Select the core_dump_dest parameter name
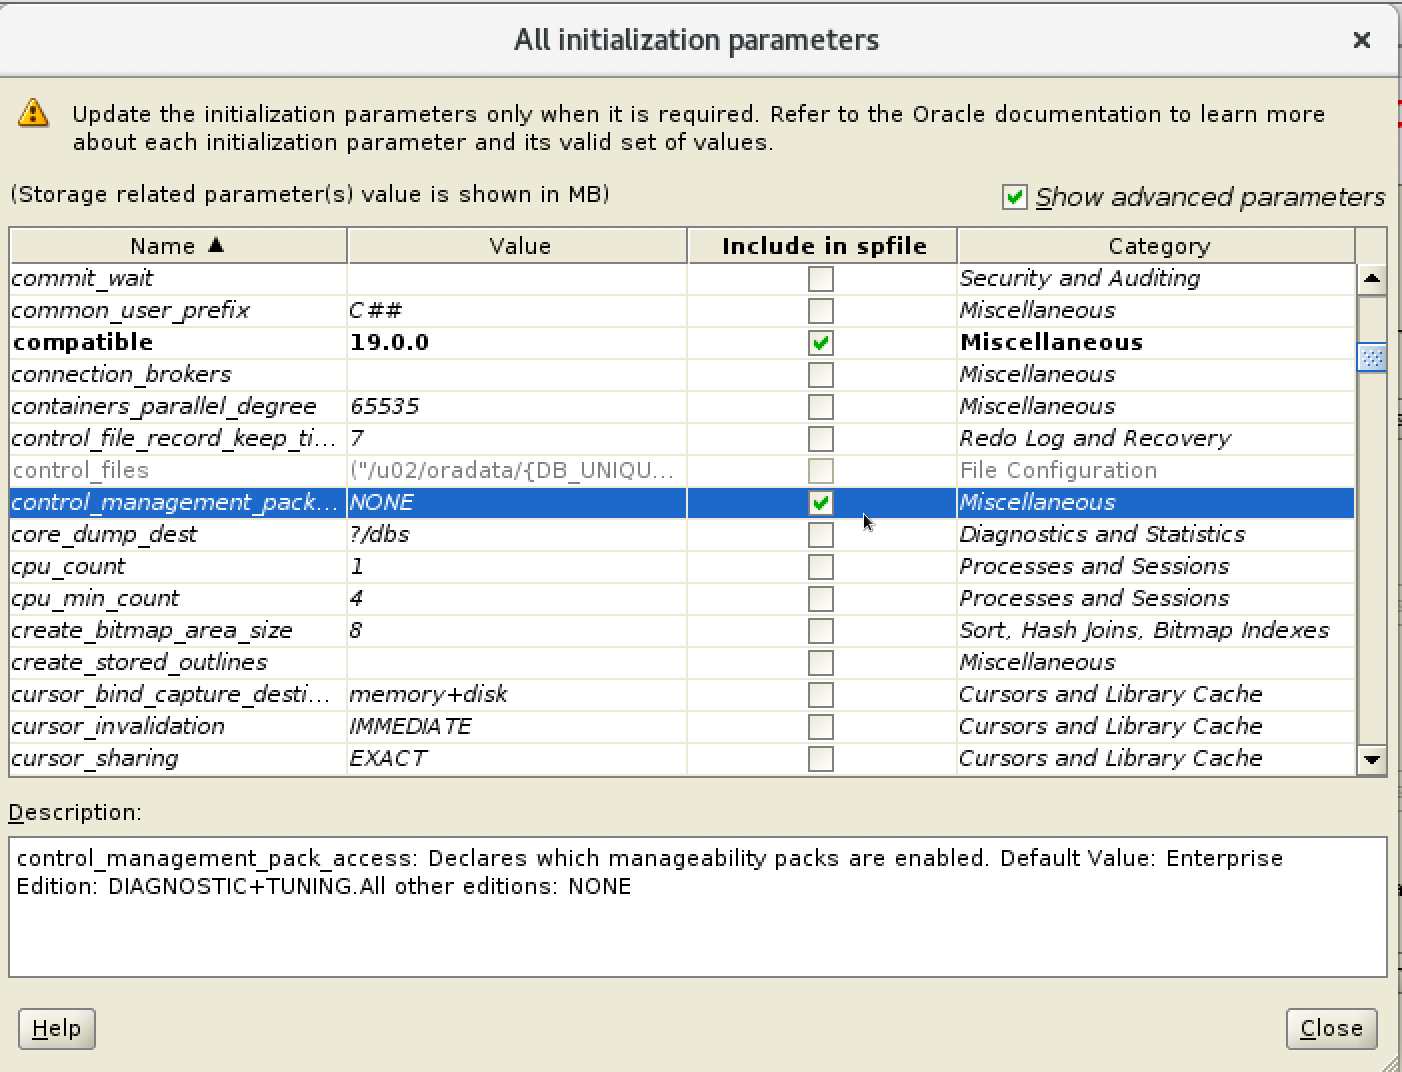Image resolution: width=1402 pixels, height=1072 pixels. tap(104, 534)
